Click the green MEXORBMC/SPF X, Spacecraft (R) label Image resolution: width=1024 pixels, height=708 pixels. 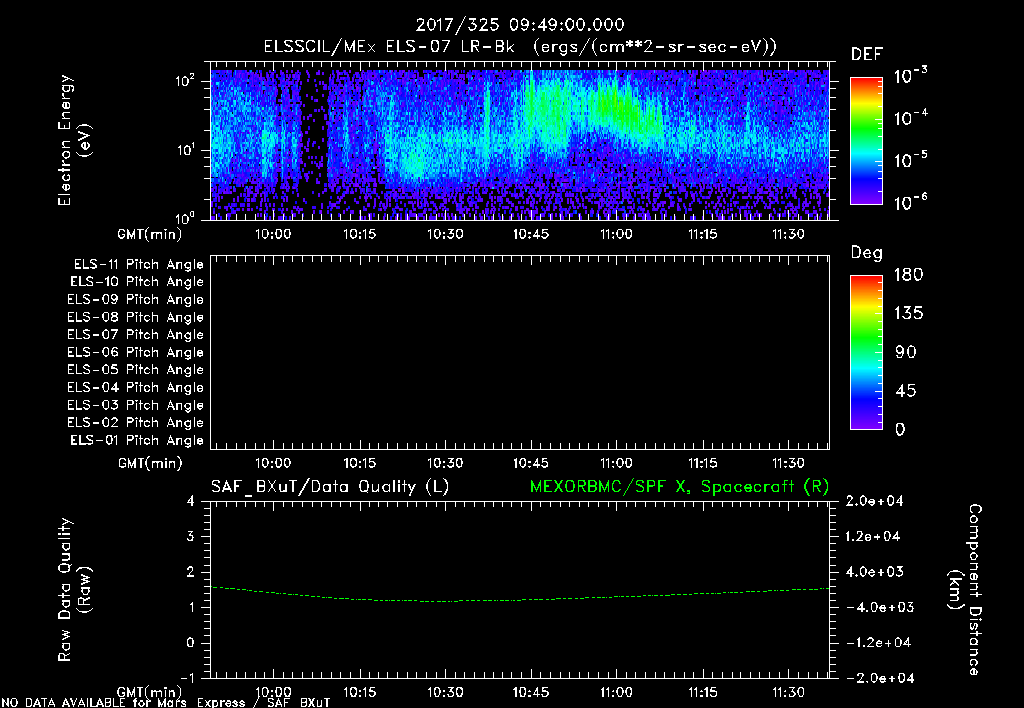(x=679, y=487)
